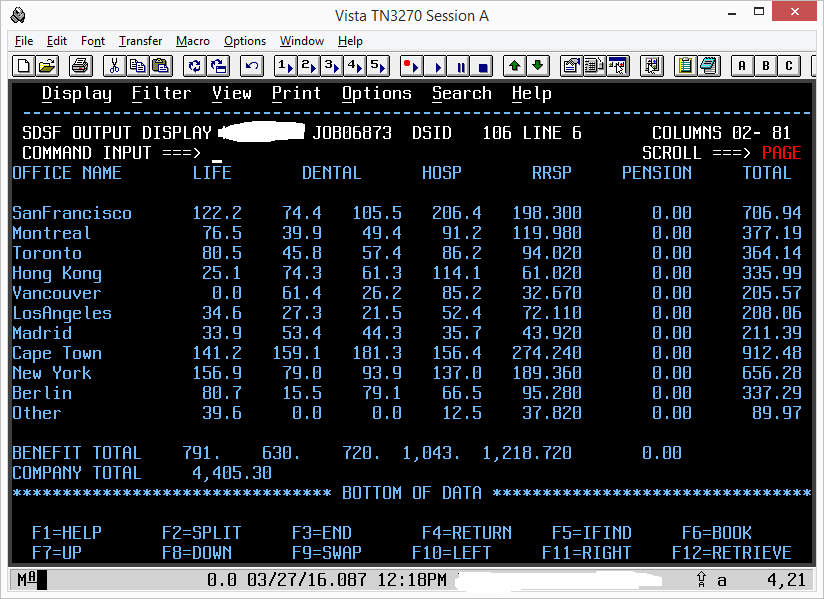
Task: Open the Macro menu
Action: [x=193, y=41]
